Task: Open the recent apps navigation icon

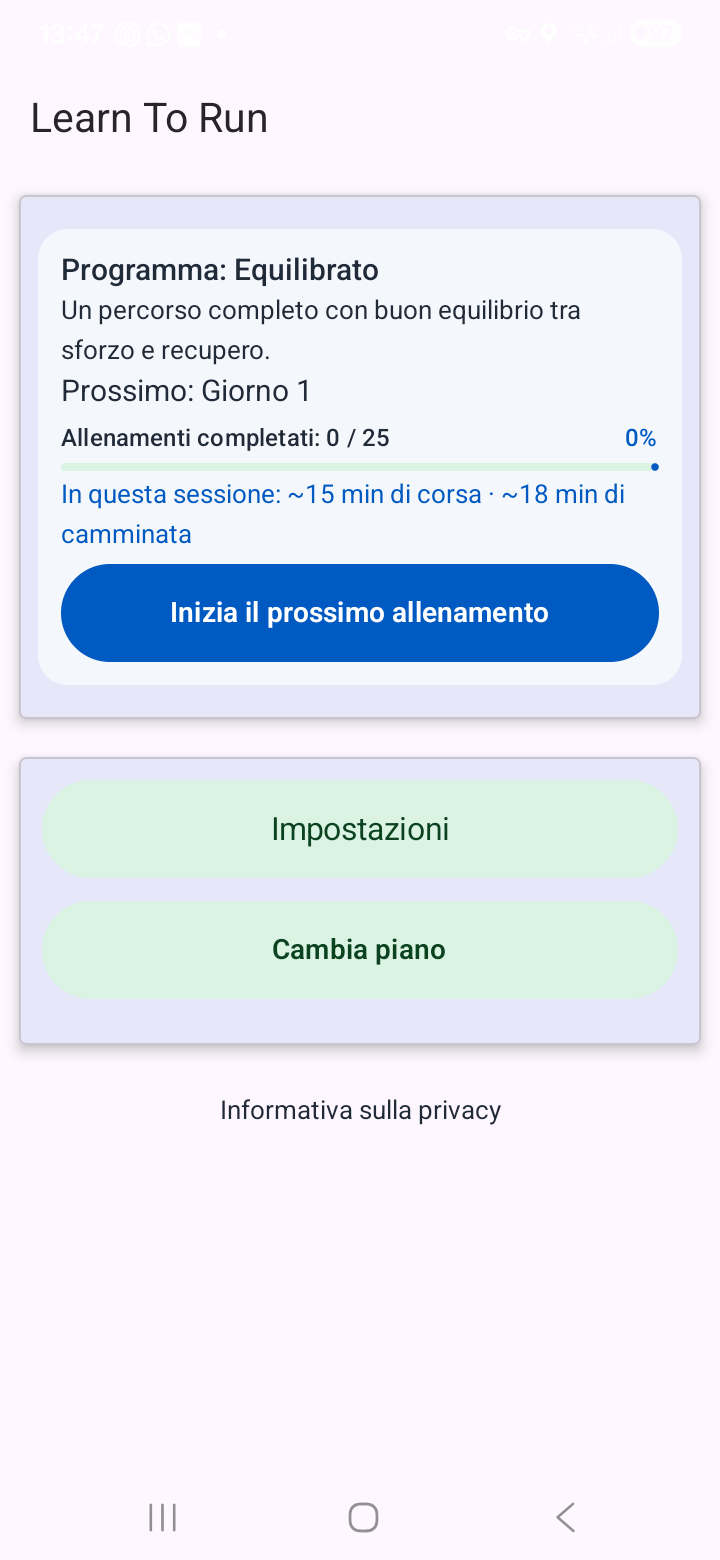Action: click(162, 1517)
